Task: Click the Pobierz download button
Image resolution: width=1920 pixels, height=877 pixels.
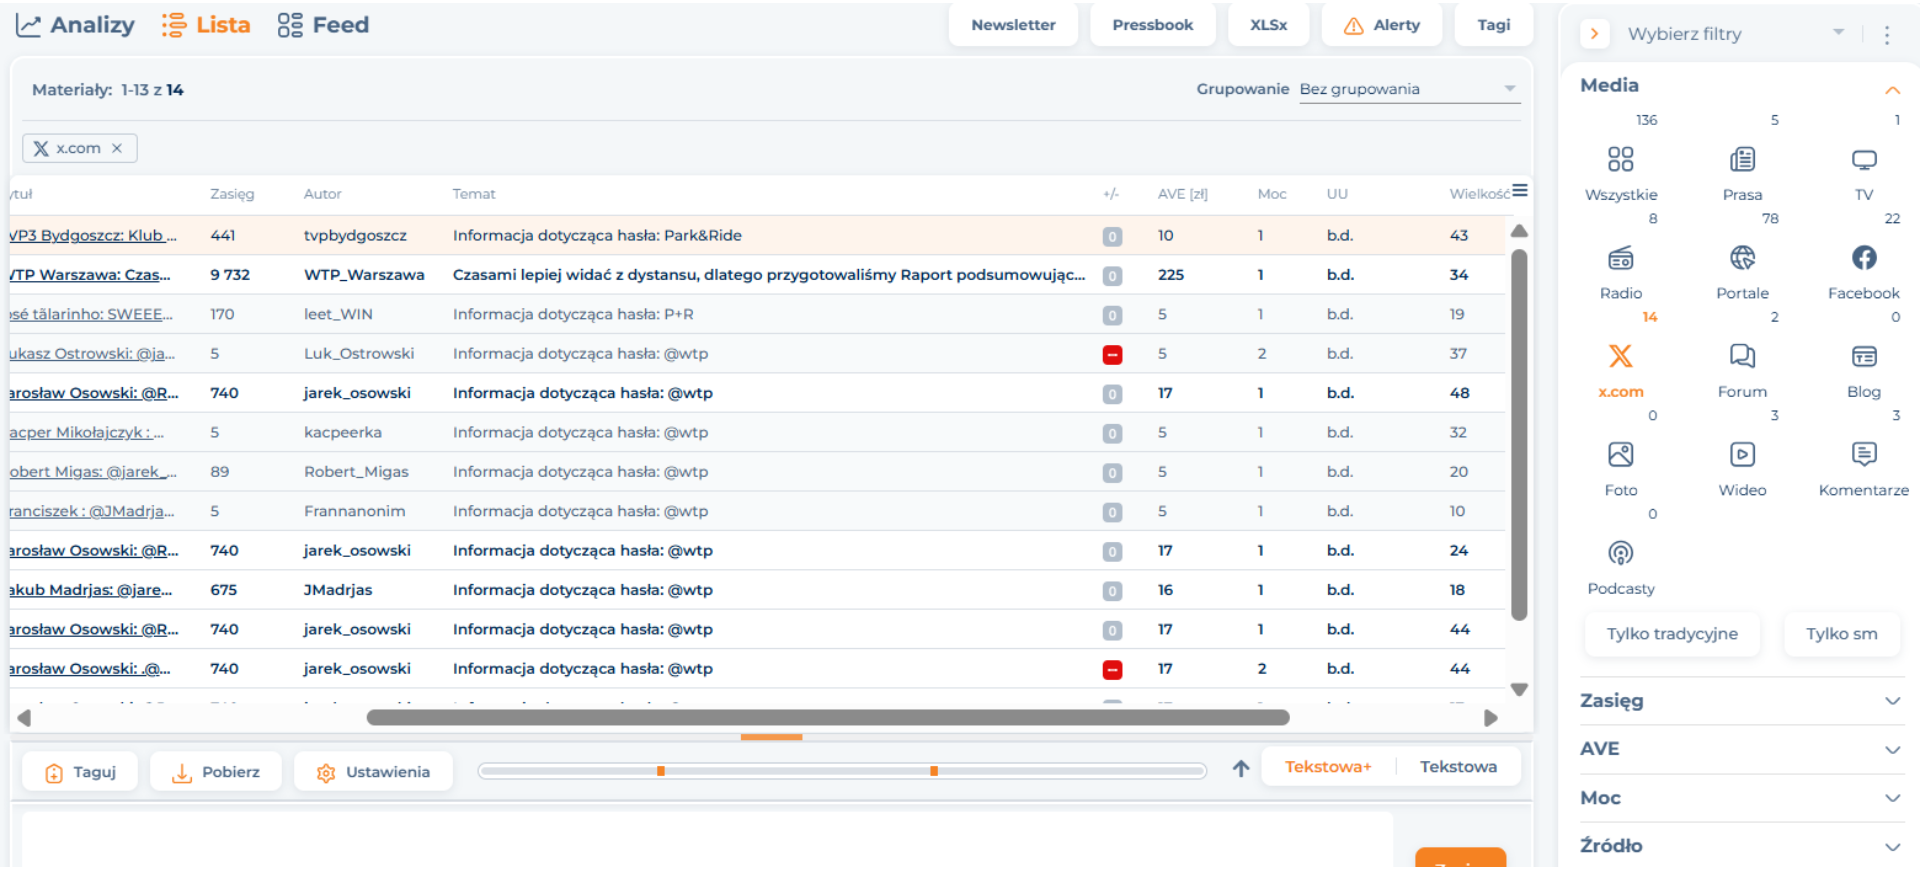Action: [x=216, y=772]
